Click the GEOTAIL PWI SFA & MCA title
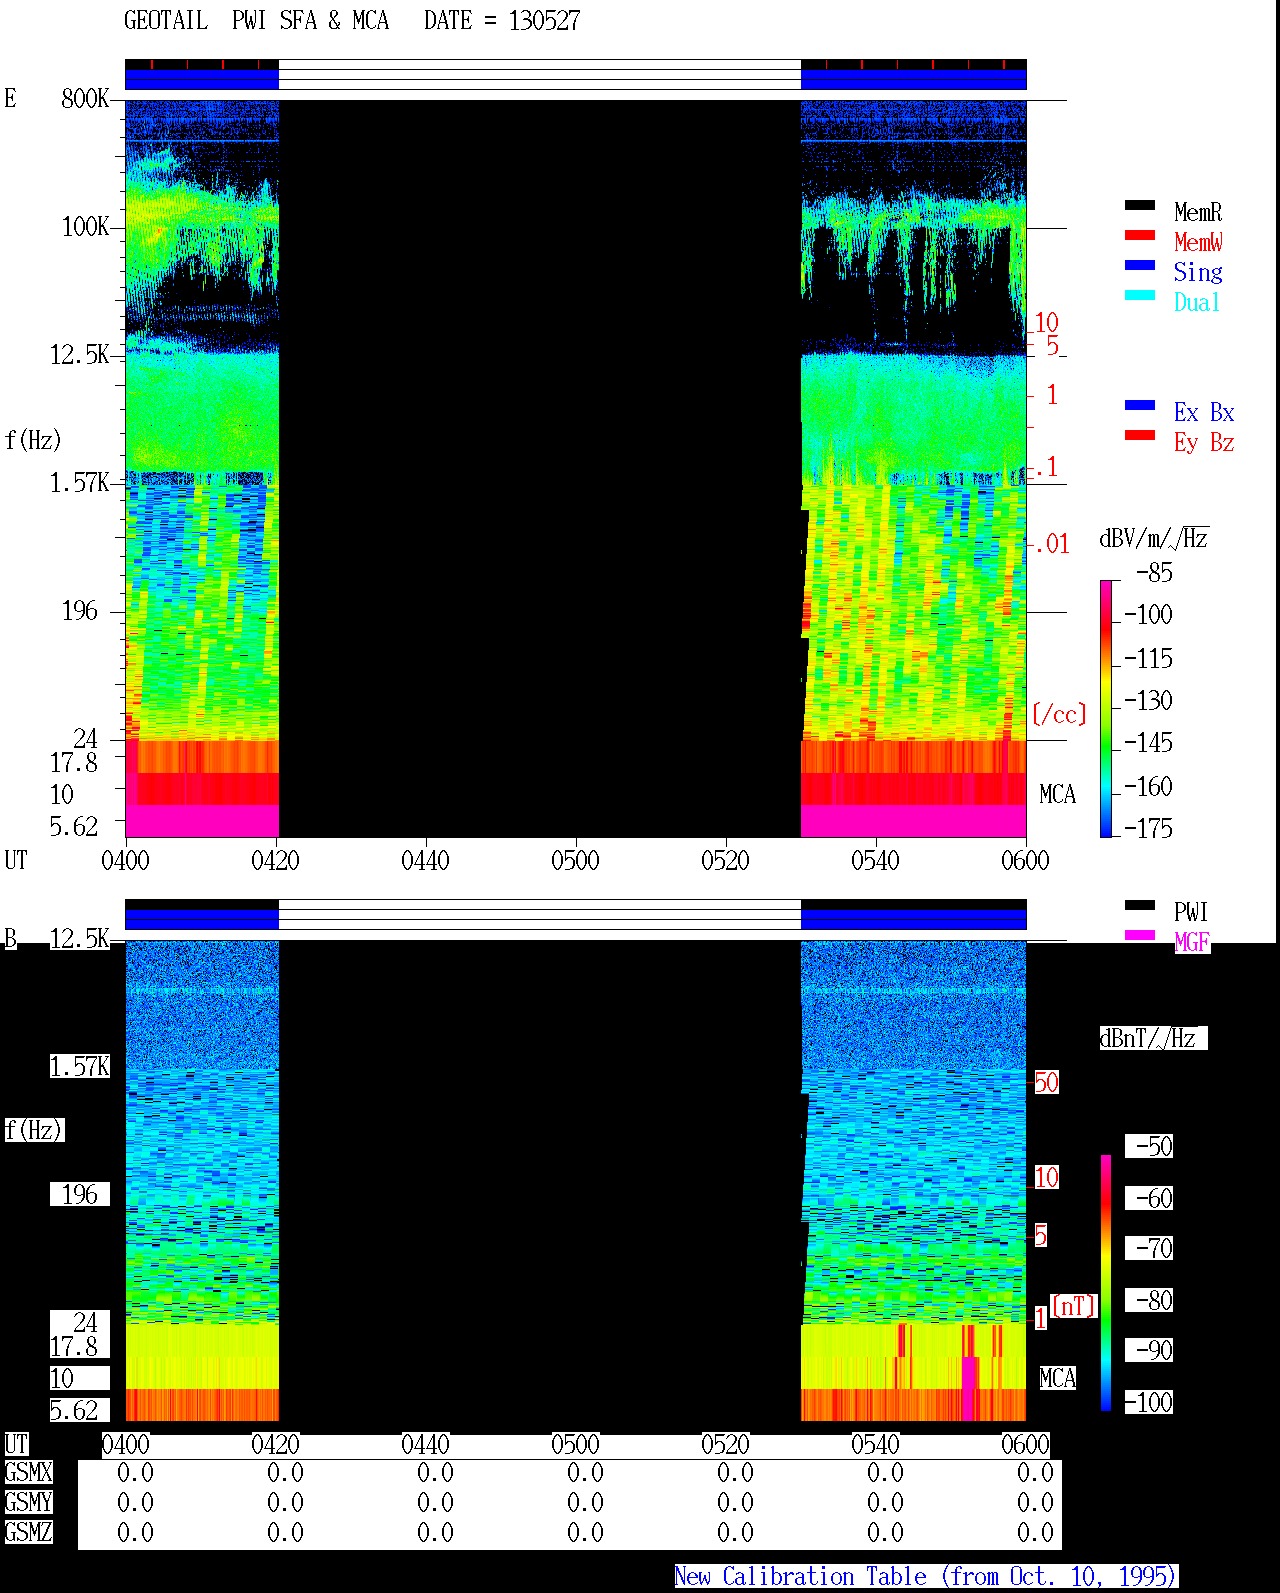Viewport: 1280px width, 1593px height. (257, 21)
